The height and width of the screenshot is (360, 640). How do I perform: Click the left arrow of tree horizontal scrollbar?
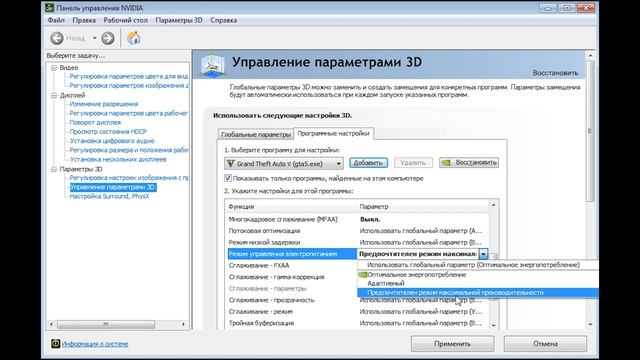pos(51,324)
